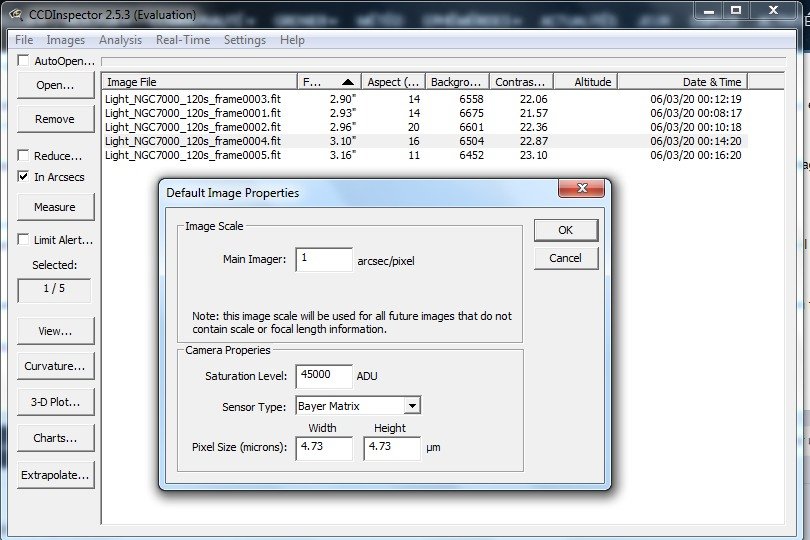Sort by the Backgro... column header
Image resolution: width=810 pixels, height=540 pixels.
pos(457,82)
